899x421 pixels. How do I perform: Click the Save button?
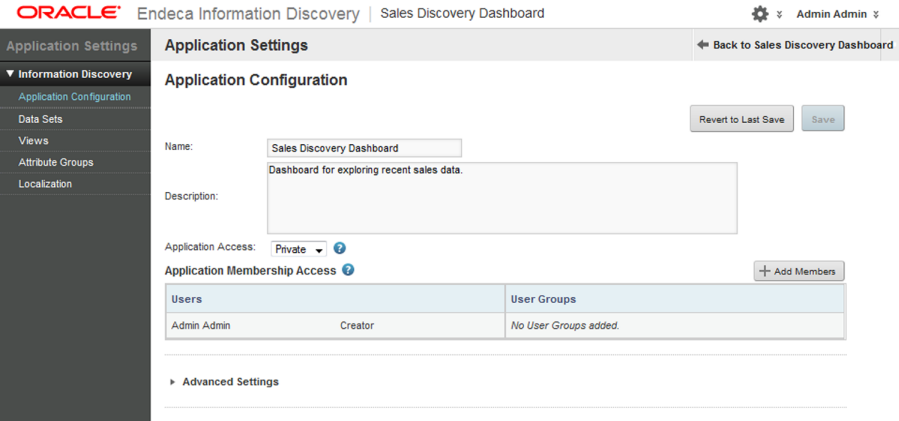823,120
